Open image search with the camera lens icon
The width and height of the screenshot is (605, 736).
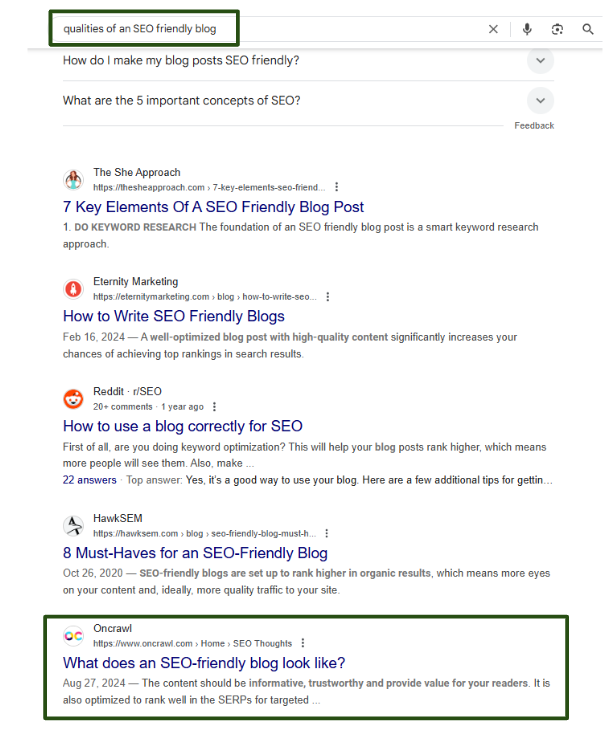557,29
